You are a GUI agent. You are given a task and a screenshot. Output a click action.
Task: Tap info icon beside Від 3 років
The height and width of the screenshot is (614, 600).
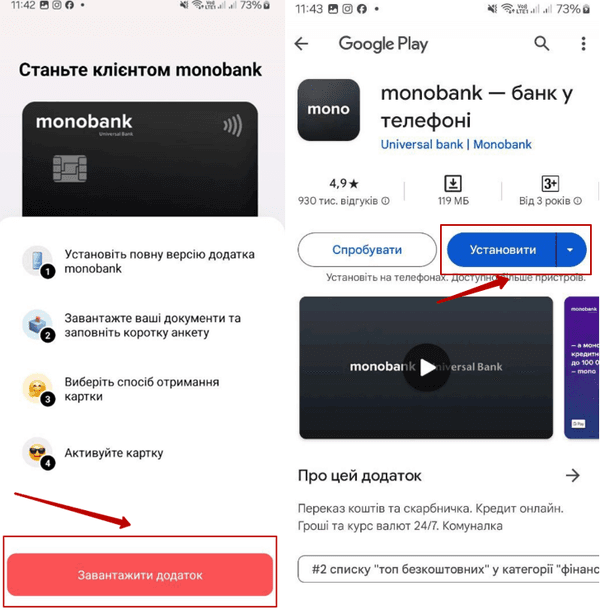[578, 201]
